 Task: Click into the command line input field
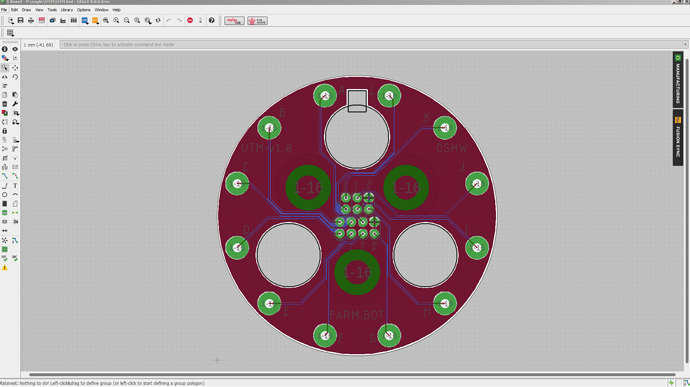[x=372, y=44]
